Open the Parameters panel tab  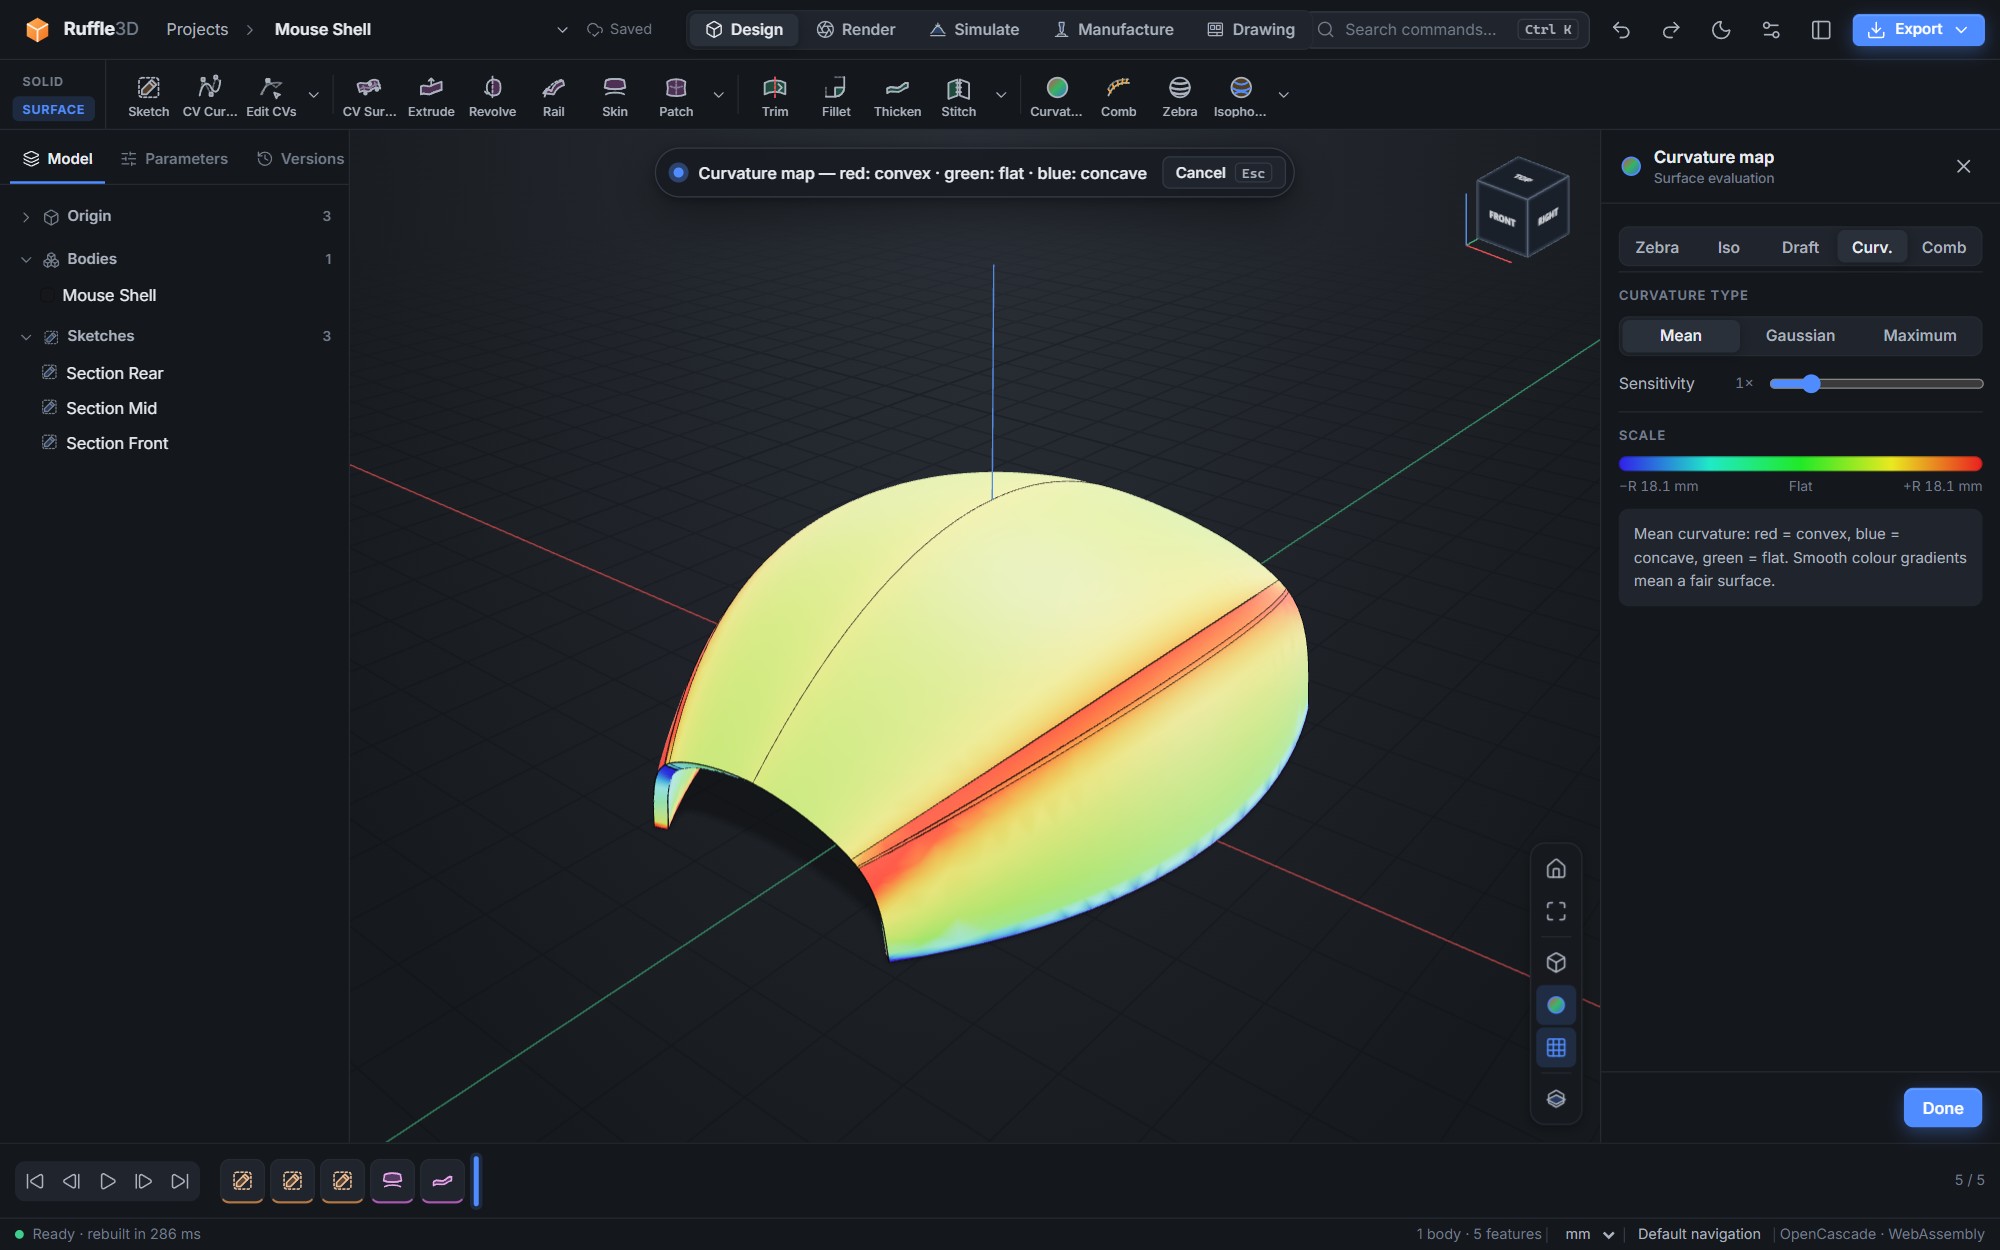175,159
